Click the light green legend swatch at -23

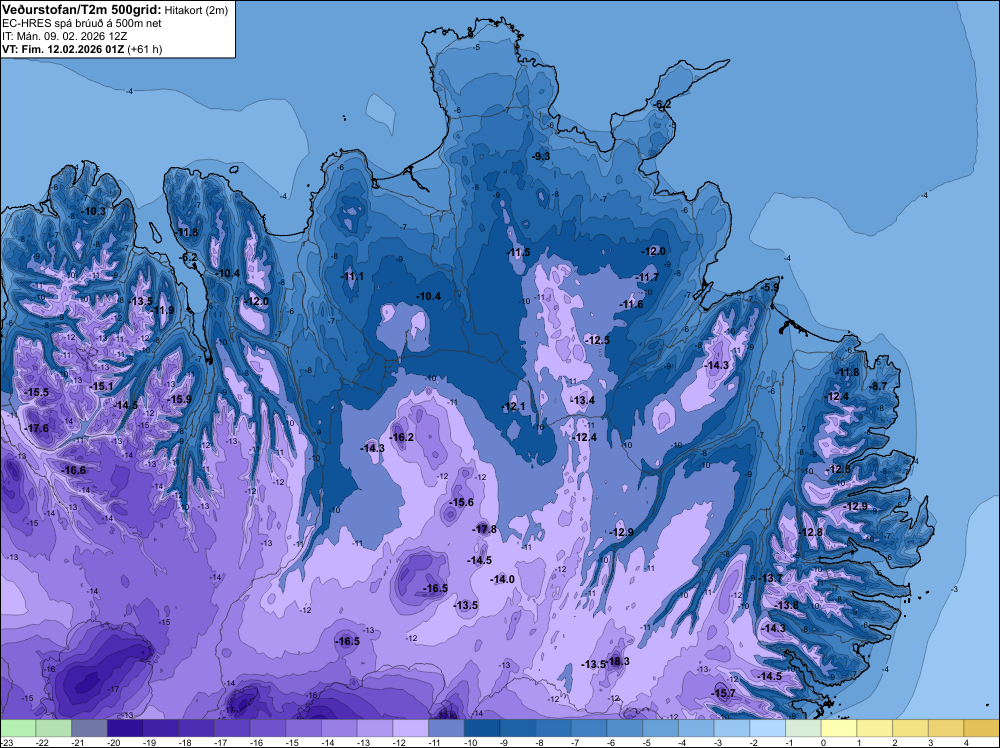[18, 728]
